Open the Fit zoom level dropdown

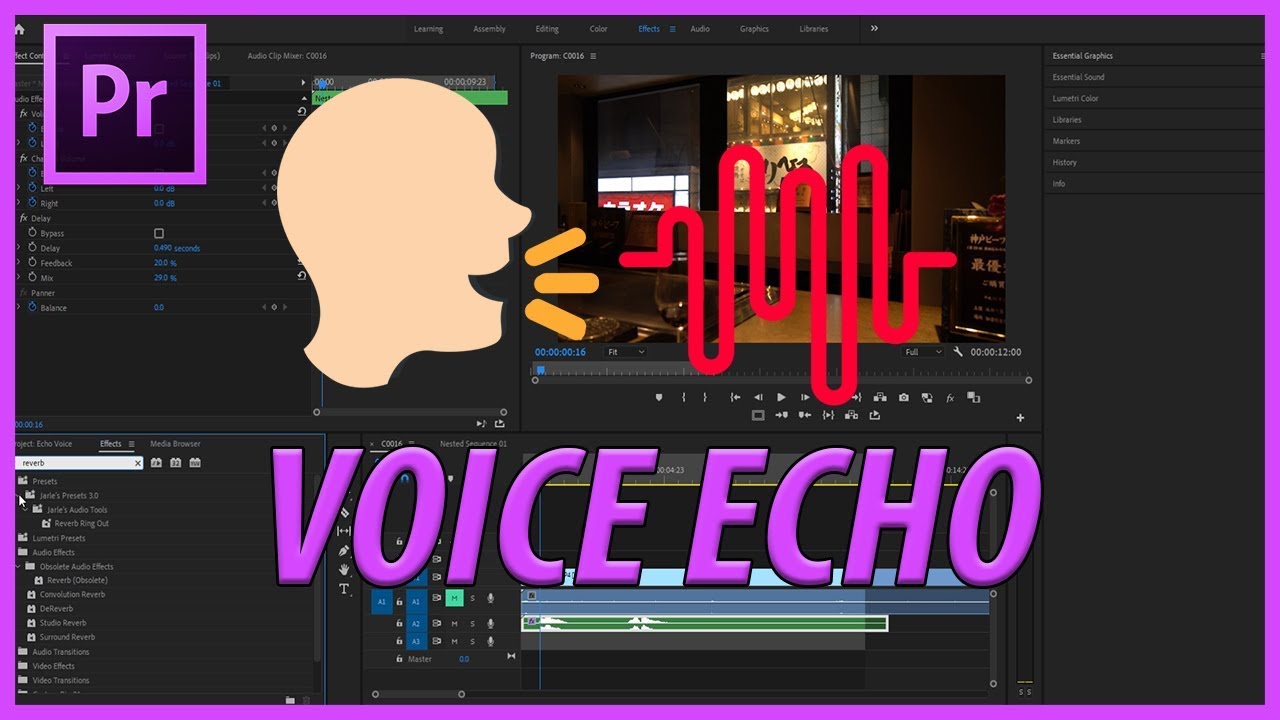tap(625, 351)
